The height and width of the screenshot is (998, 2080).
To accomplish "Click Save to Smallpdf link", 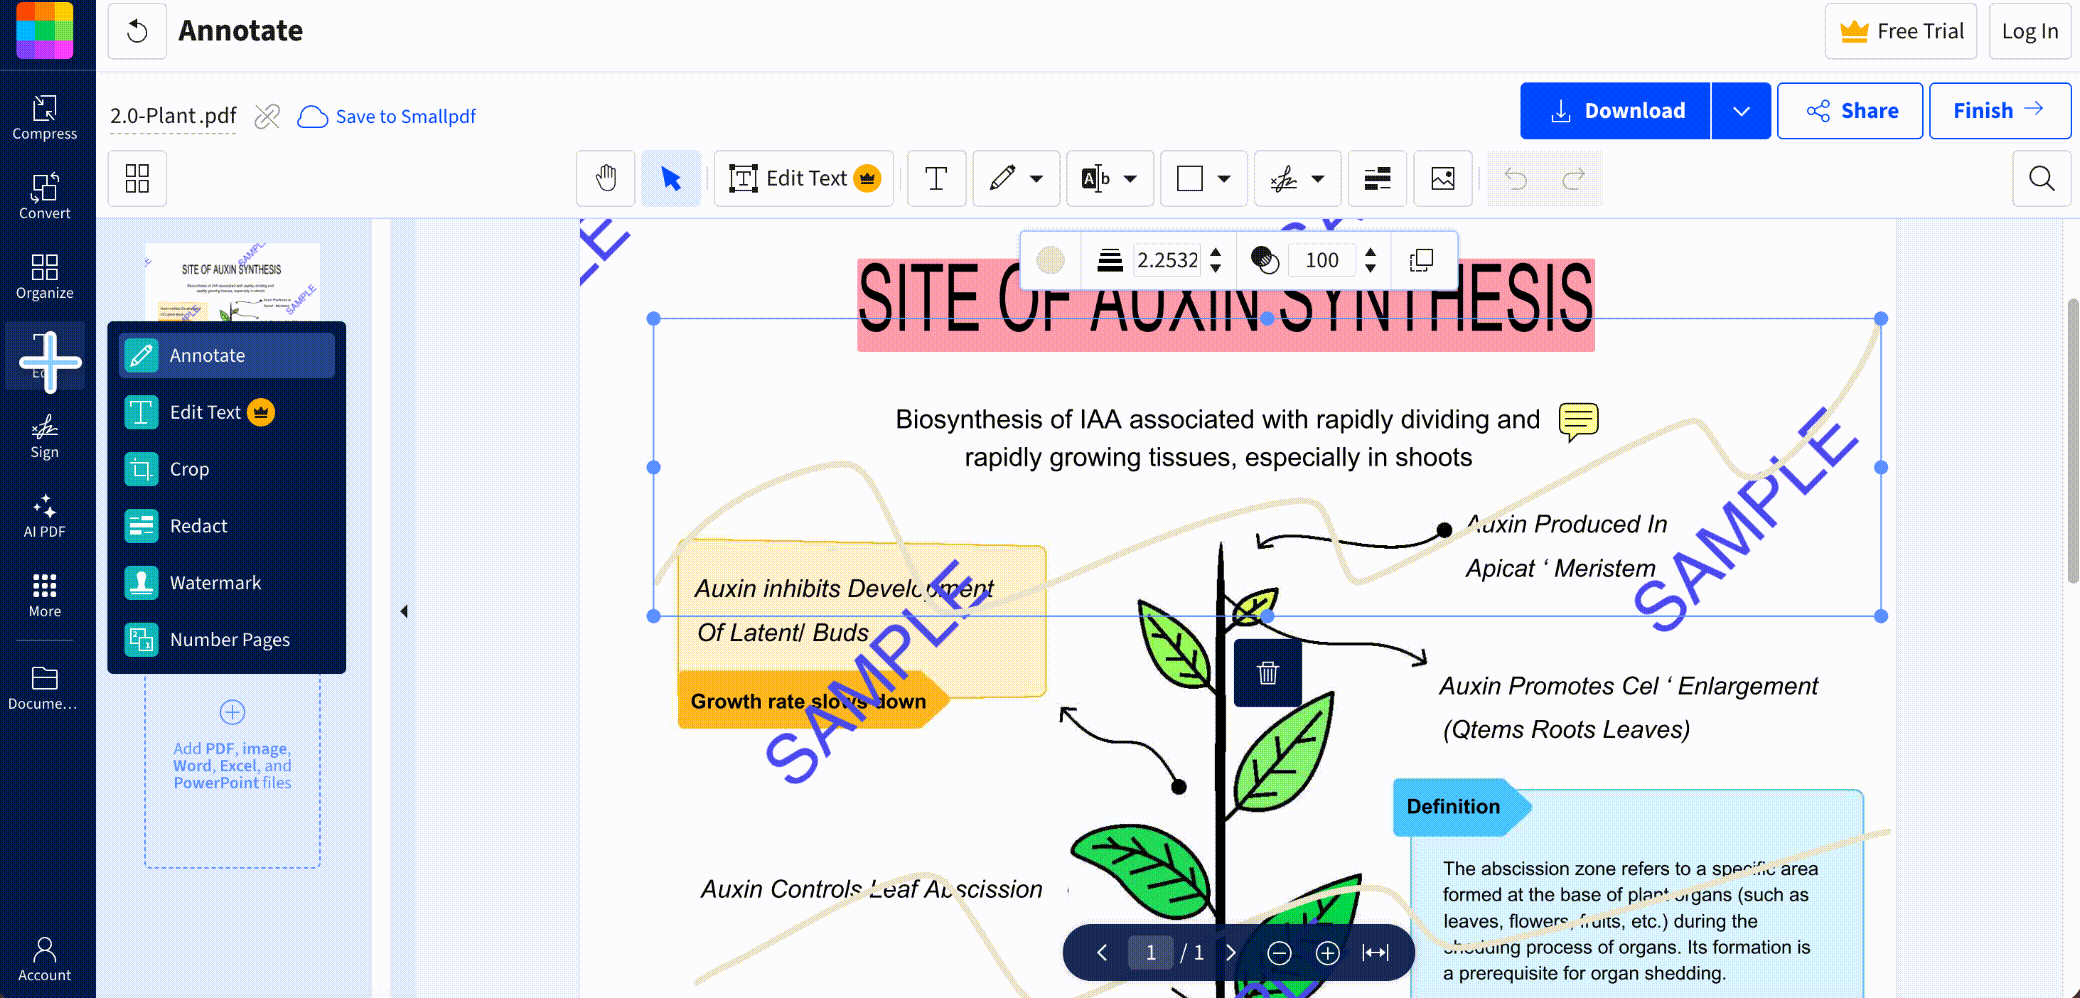I will (x=387, y=116).
